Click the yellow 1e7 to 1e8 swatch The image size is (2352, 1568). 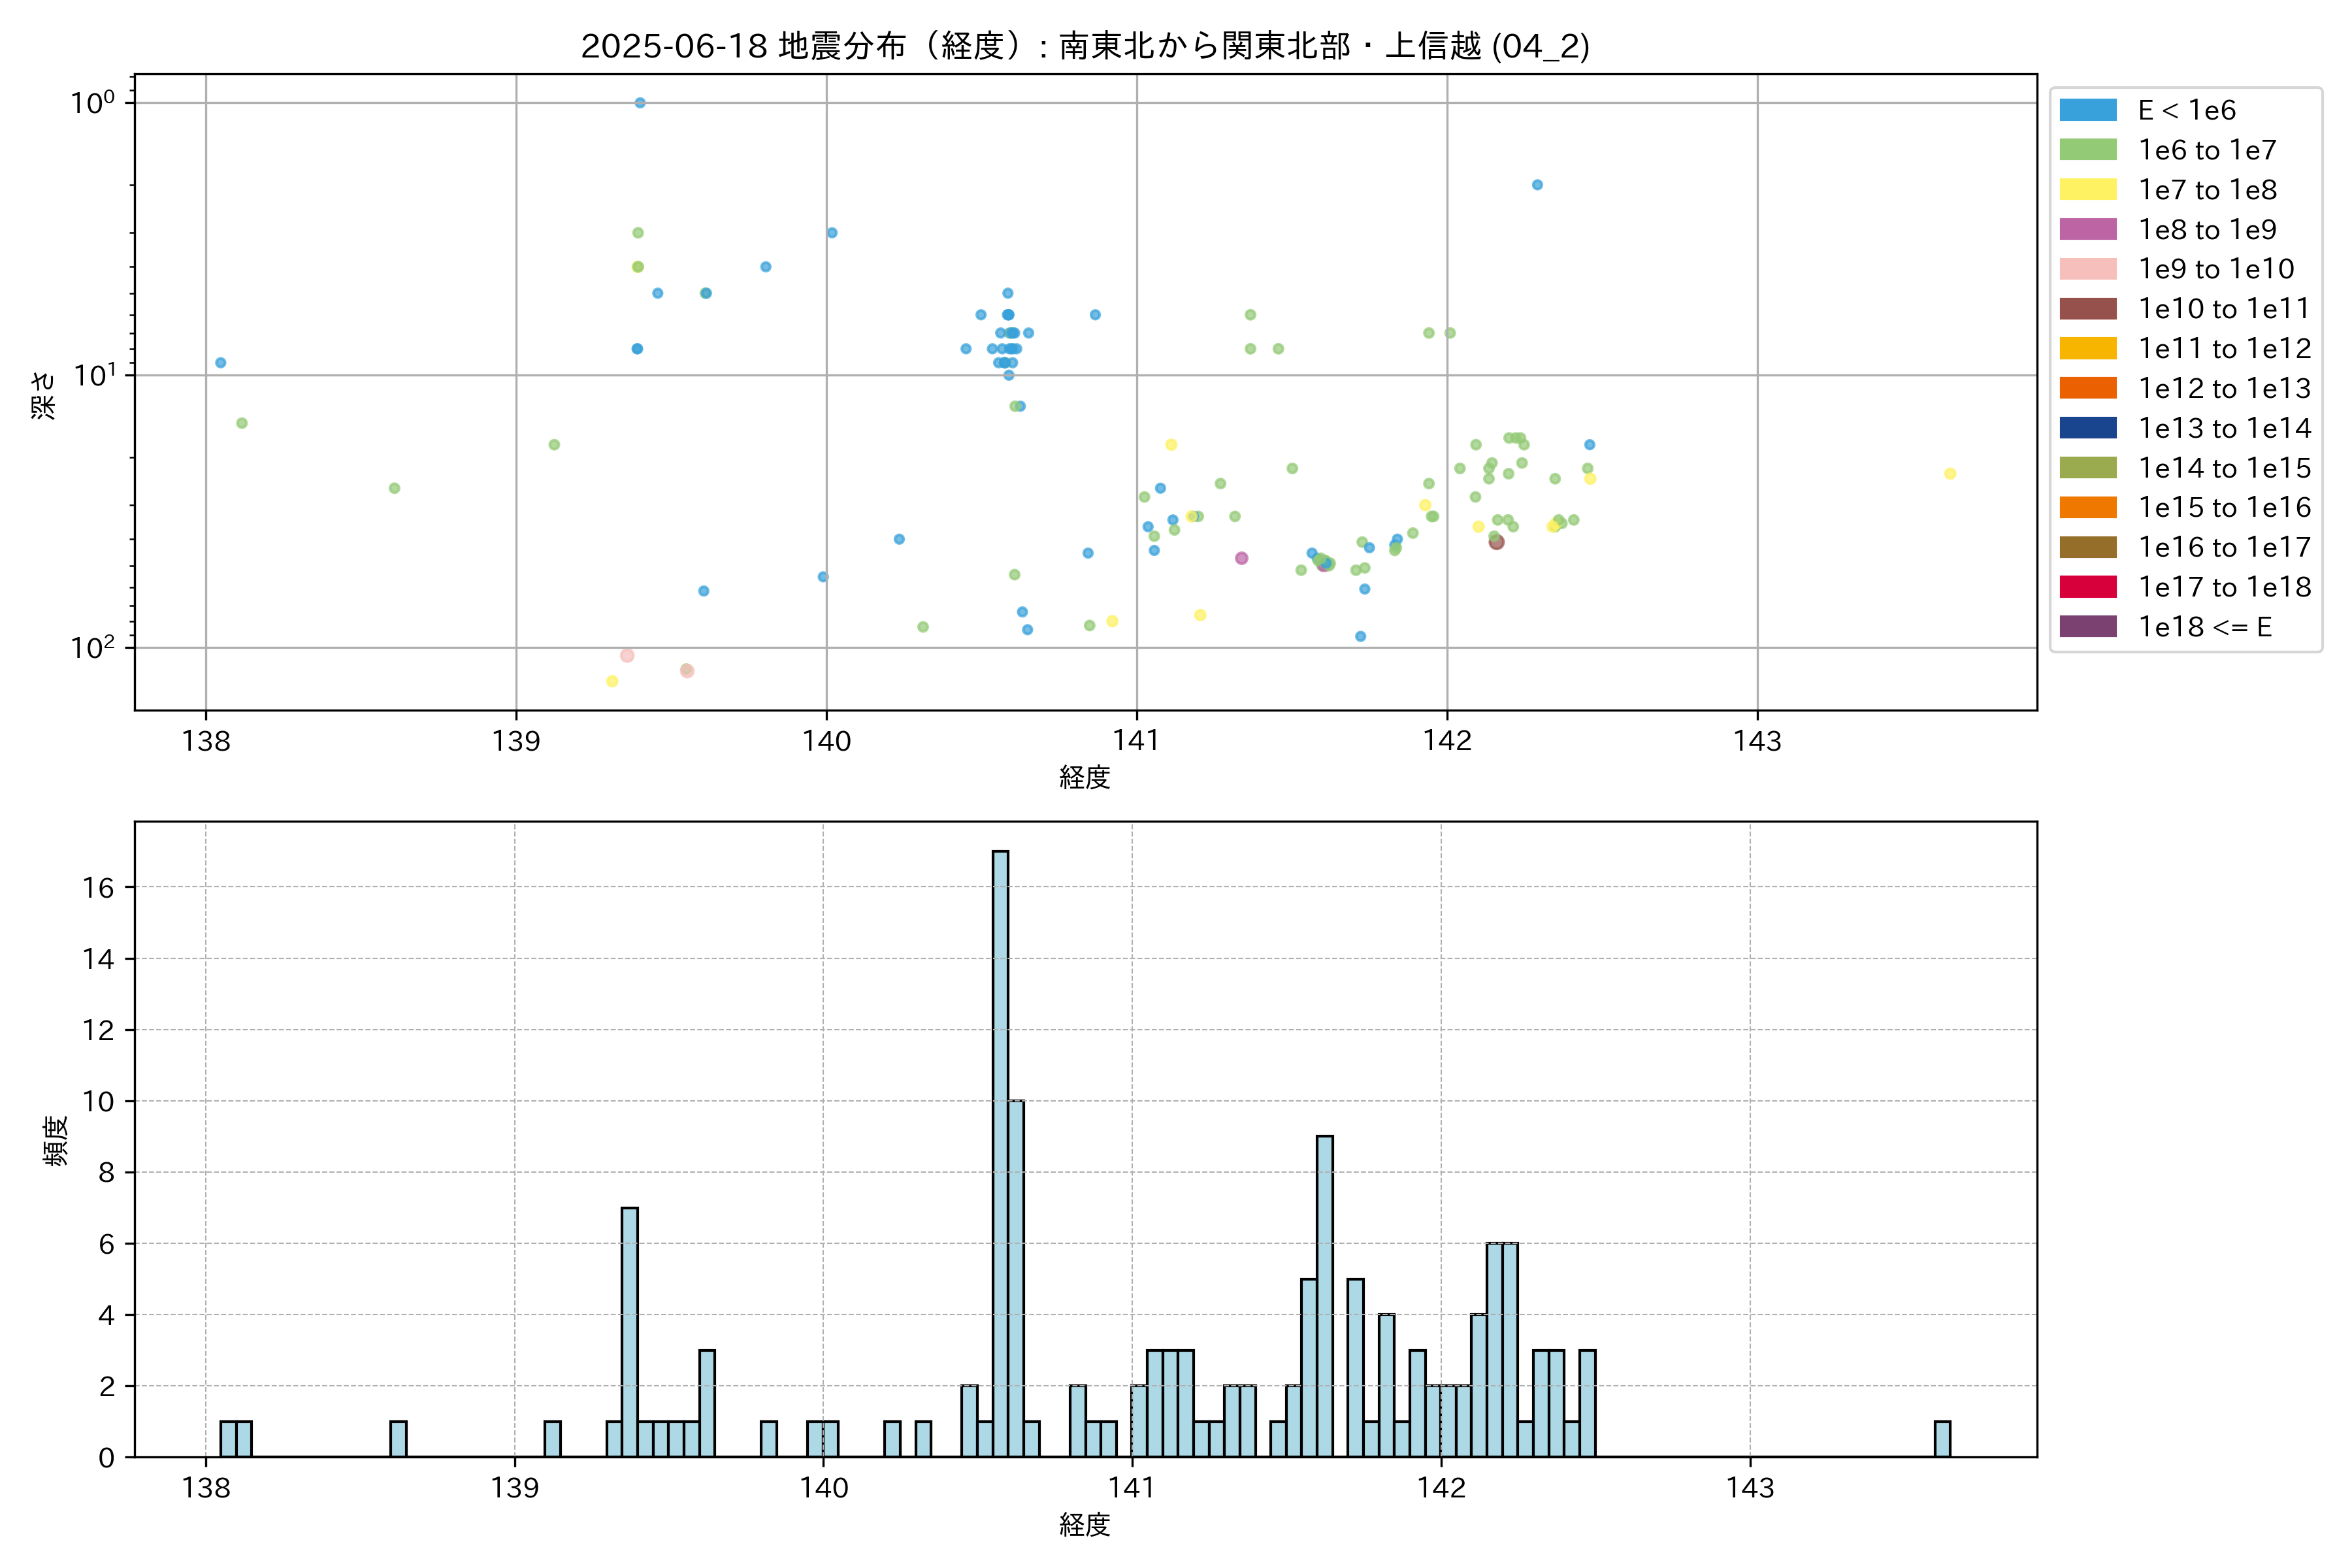click(2087, 190)
